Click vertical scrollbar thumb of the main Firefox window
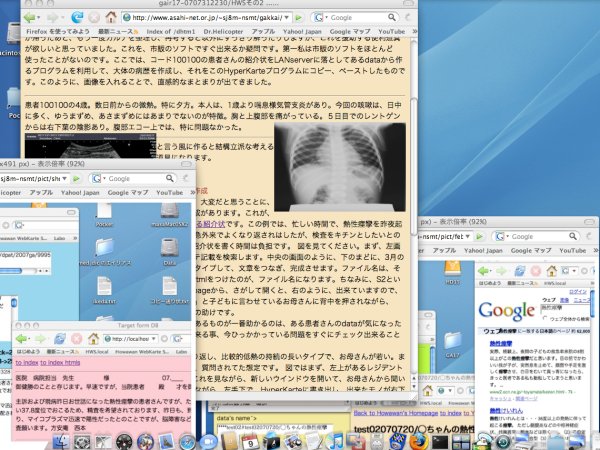This screenshot has height=450, width=600. click(x=414, y=166)
